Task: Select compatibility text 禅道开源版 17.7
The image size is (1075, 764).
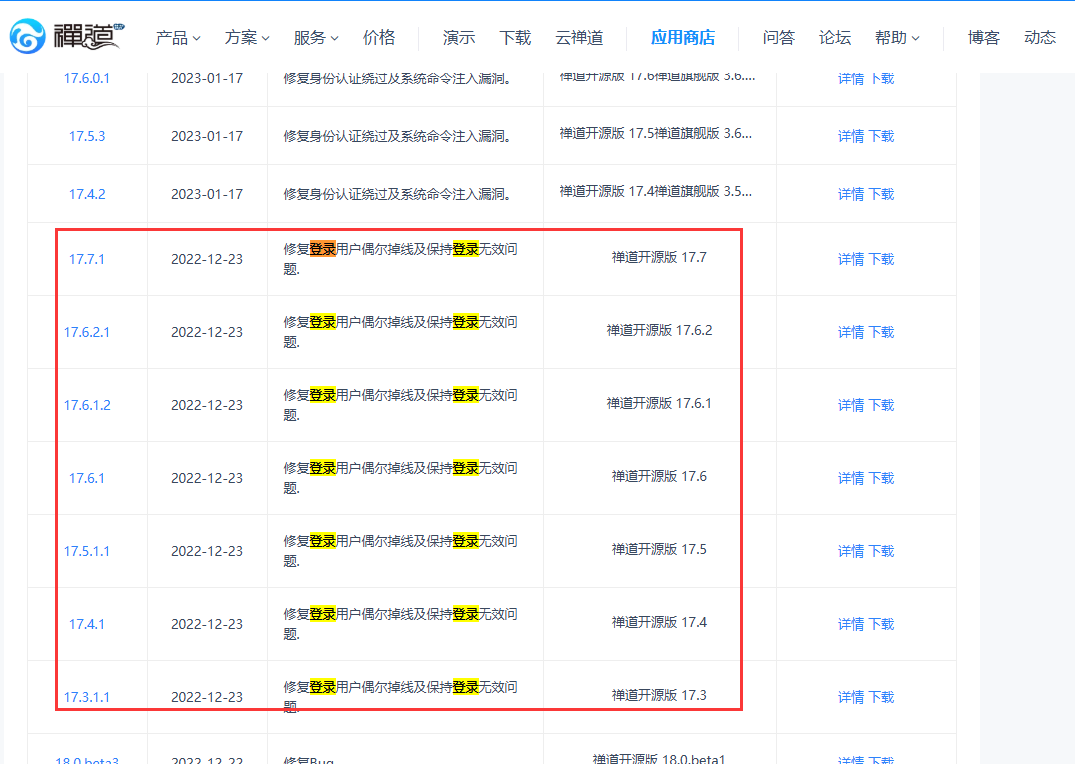Action: [x=659, y=257]
